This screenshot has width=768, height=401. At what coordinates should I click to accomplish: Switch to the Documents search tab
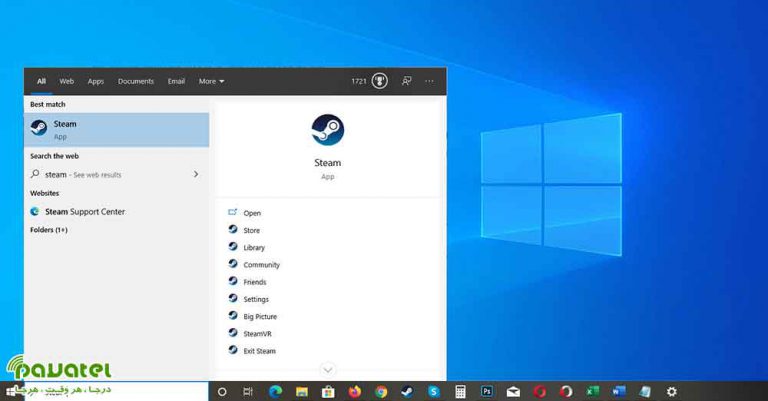click(136, 81)
